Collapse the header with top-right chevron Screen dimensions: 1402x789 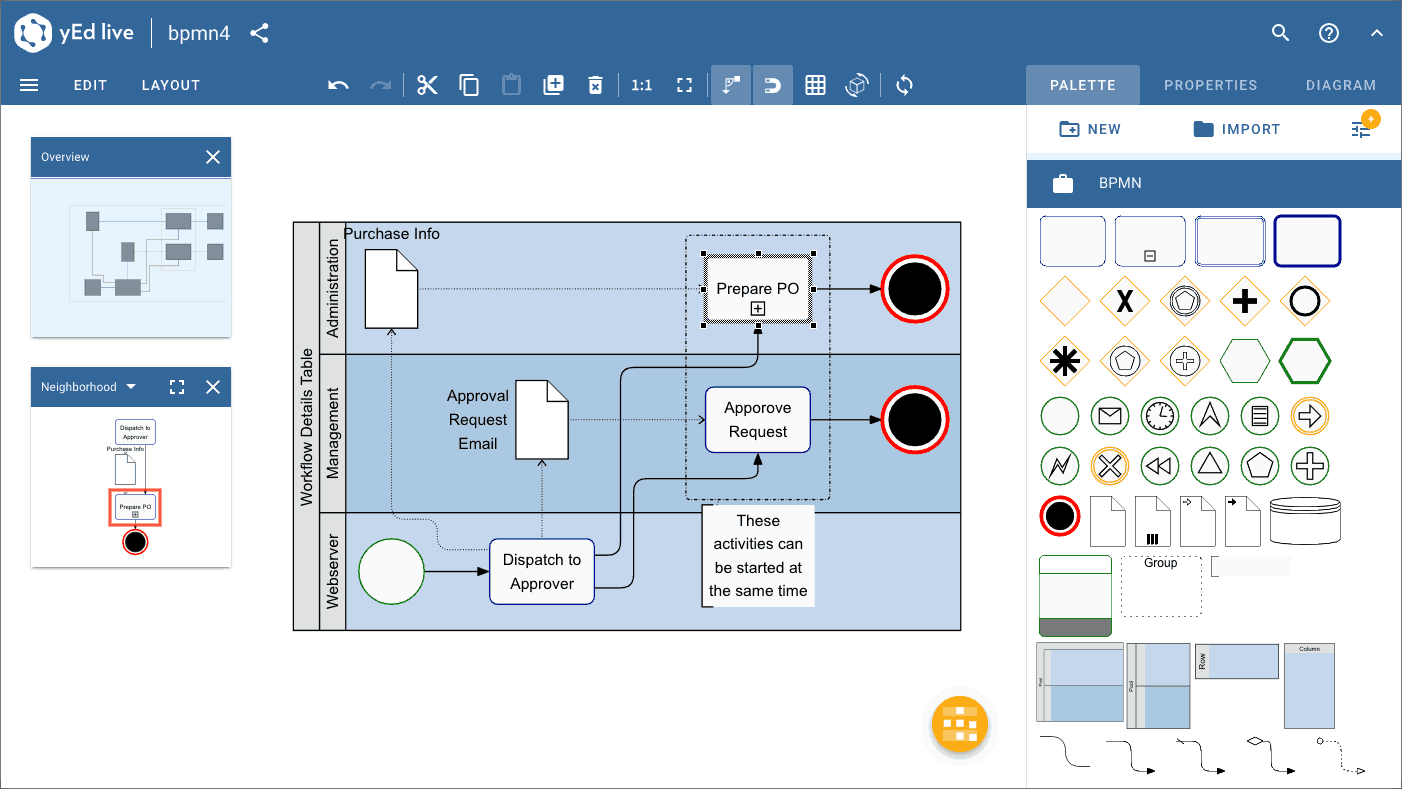tap(1376, 33)
